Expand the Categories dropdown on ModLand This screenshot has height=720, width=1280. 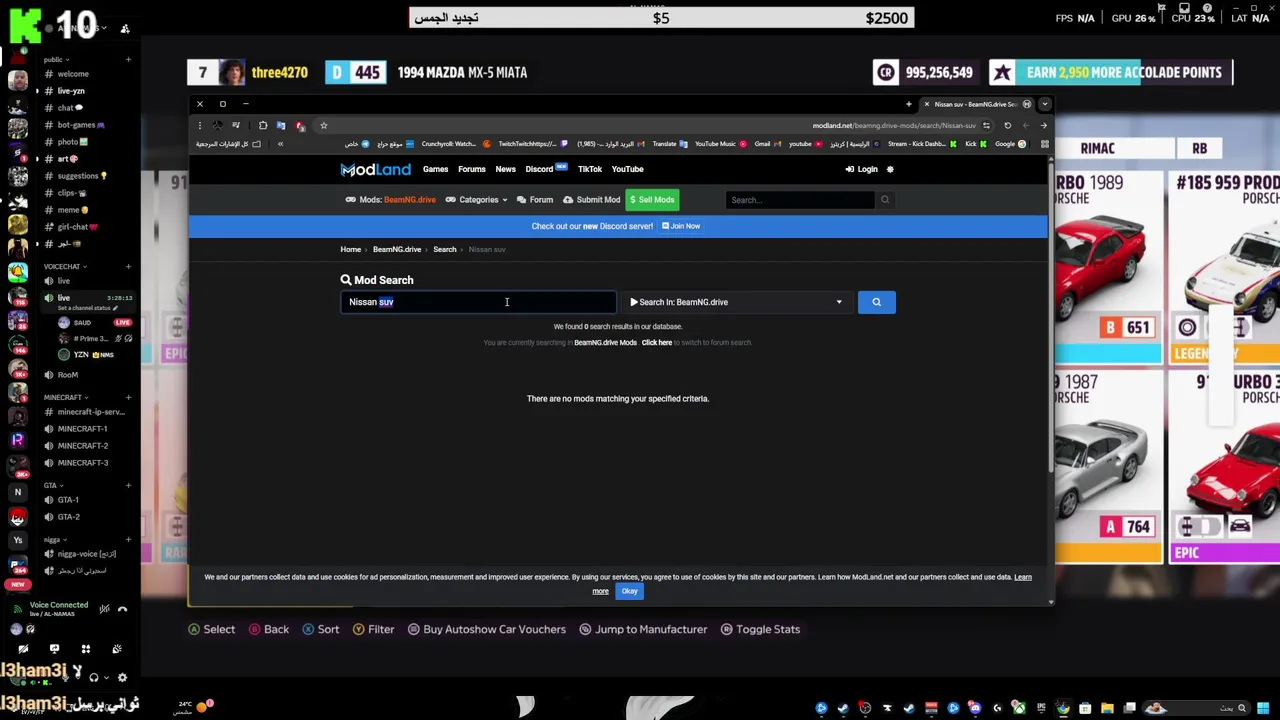tap(476, 200)
